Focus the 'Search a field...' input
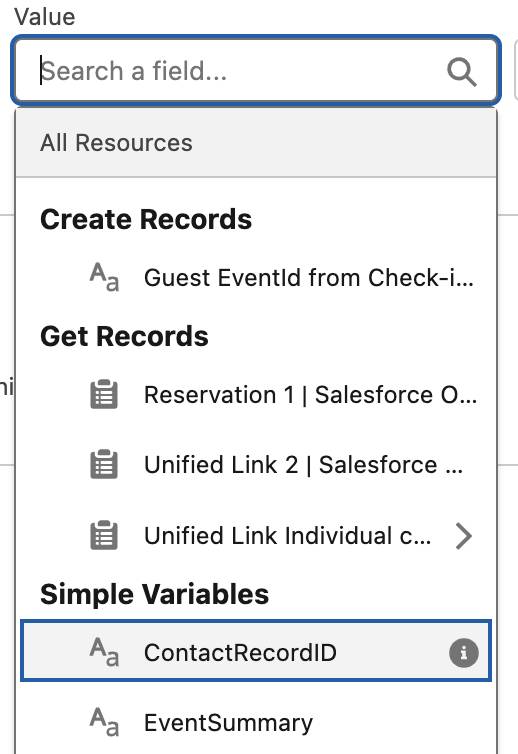Screen dimensions: 518x754 coord(256,71)
